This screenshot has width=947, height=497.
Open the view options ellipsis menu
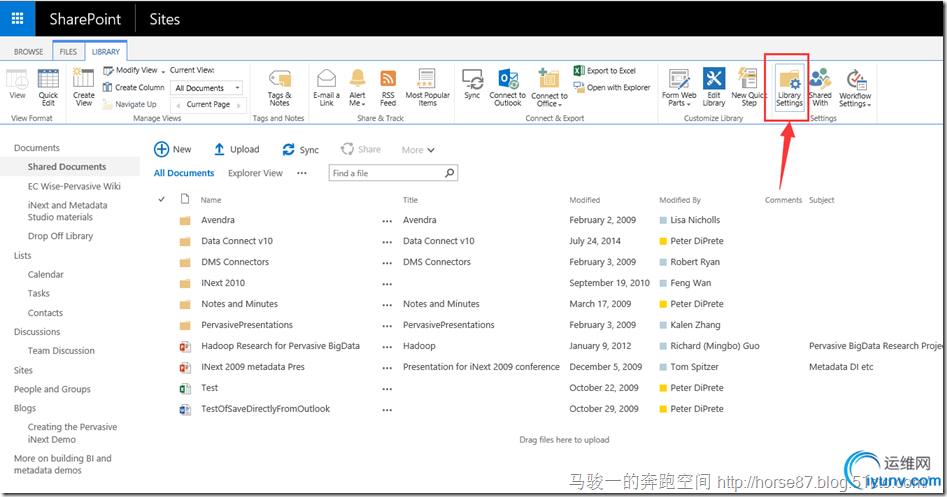coord(302,173)
